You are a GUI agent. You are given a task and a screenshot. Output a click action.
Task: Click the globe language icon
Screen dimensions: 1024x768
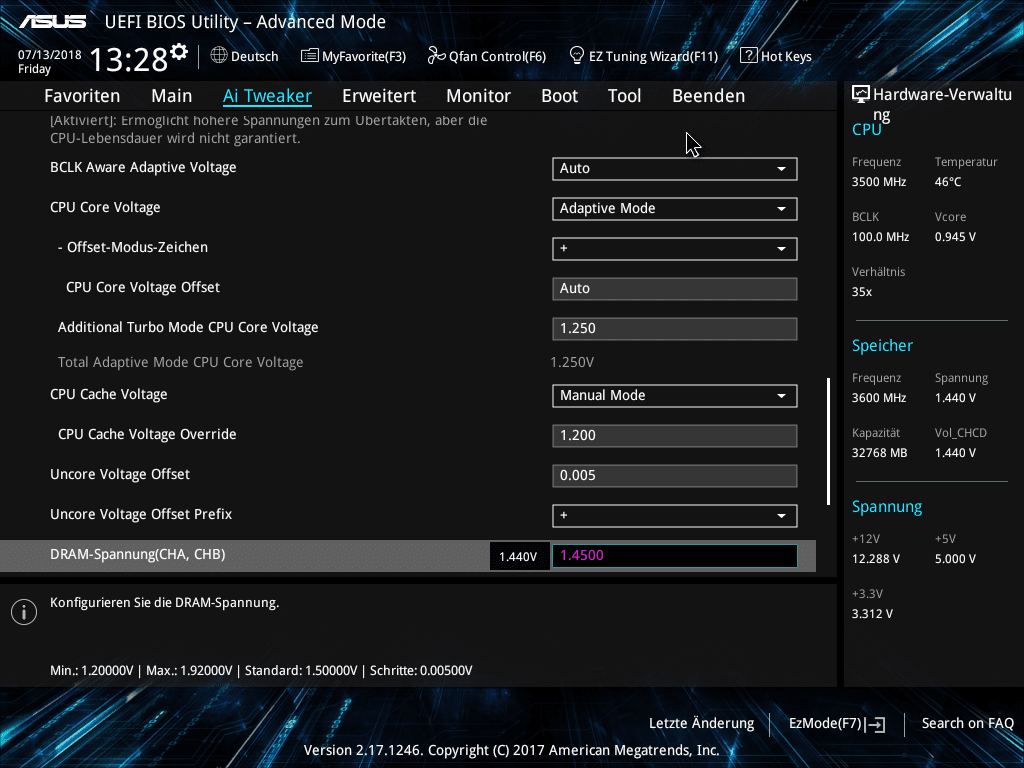coord(219,56)
